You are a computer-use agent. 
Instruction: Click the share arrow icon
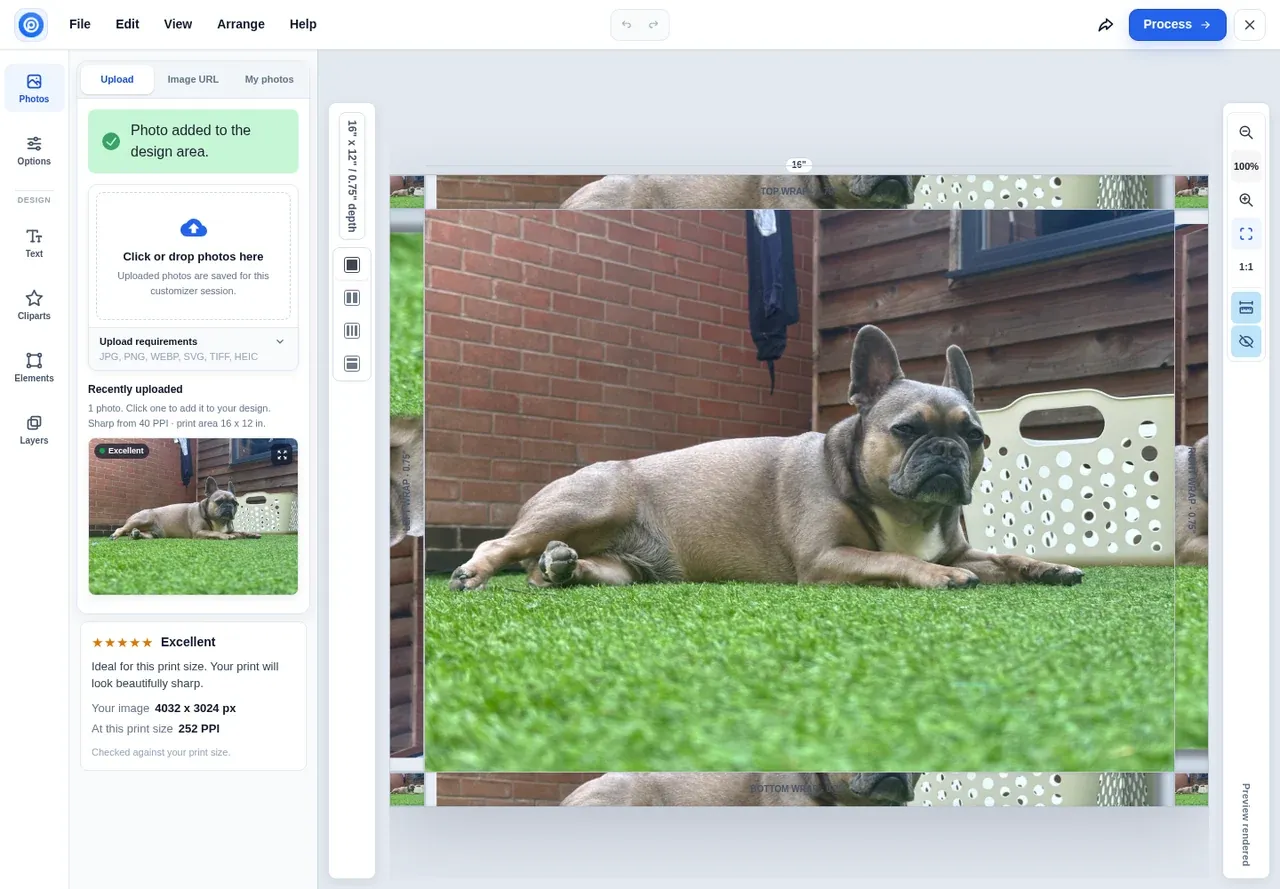pyautogui.click(x=1105, y=25)
